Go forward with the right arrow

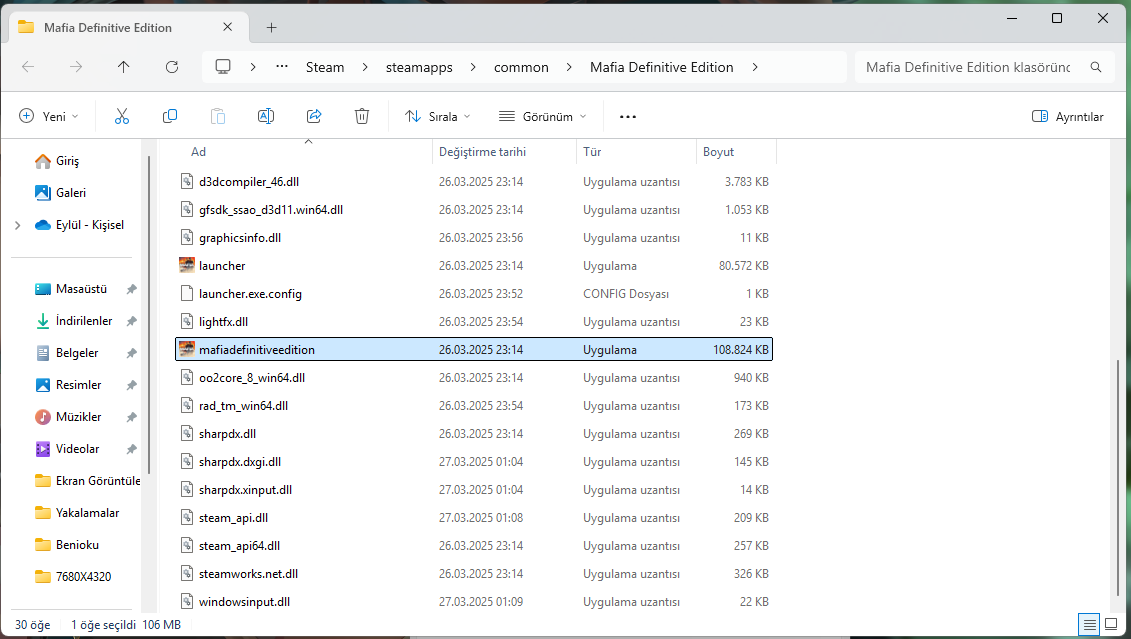pyautogui.click(x=76, y=67)
